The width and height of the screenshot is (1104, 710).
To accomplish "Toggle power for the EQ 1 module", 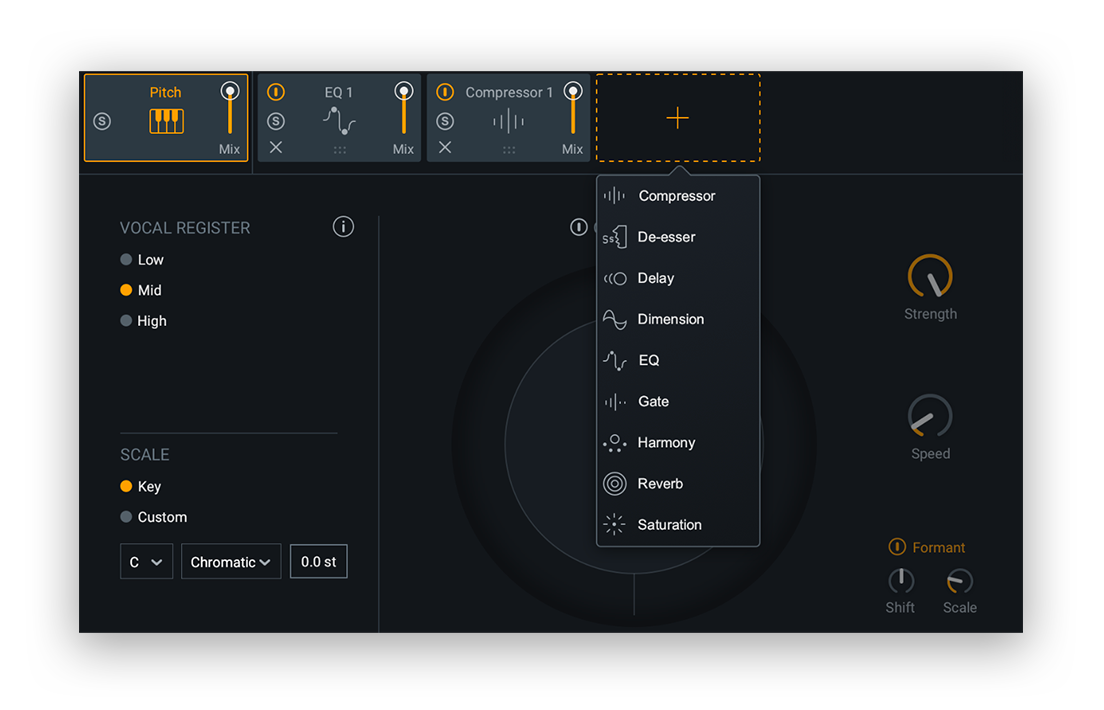I will click(276, 92).
